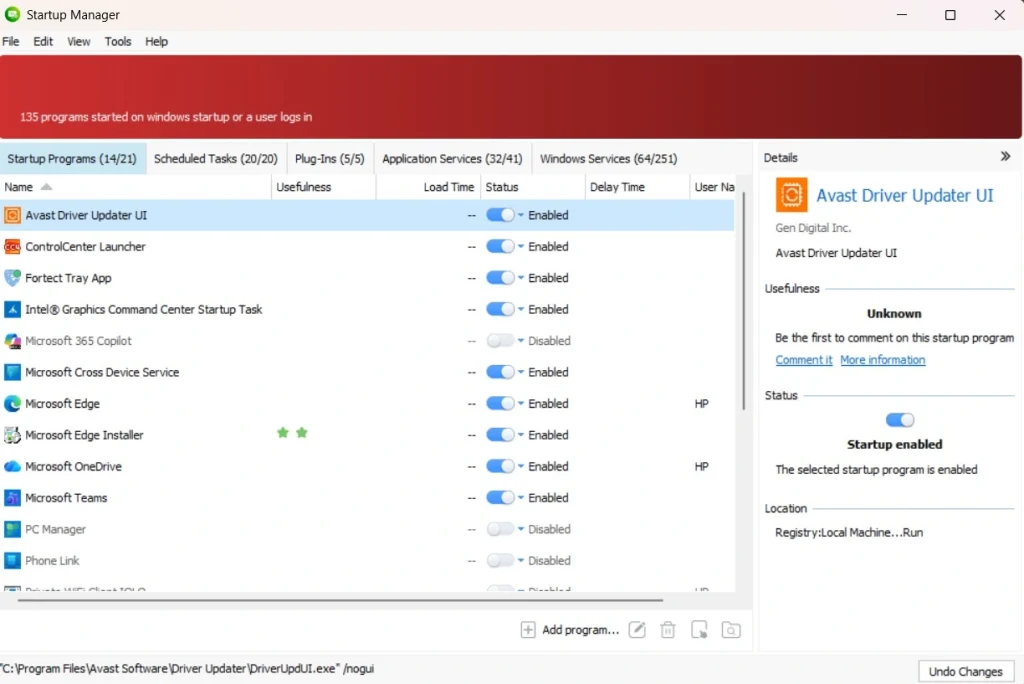Image resolution: width=1024 pixels, height=684 pixels.
Task: Toggle Fortect Tray App switch off
Action: point(500,278)
